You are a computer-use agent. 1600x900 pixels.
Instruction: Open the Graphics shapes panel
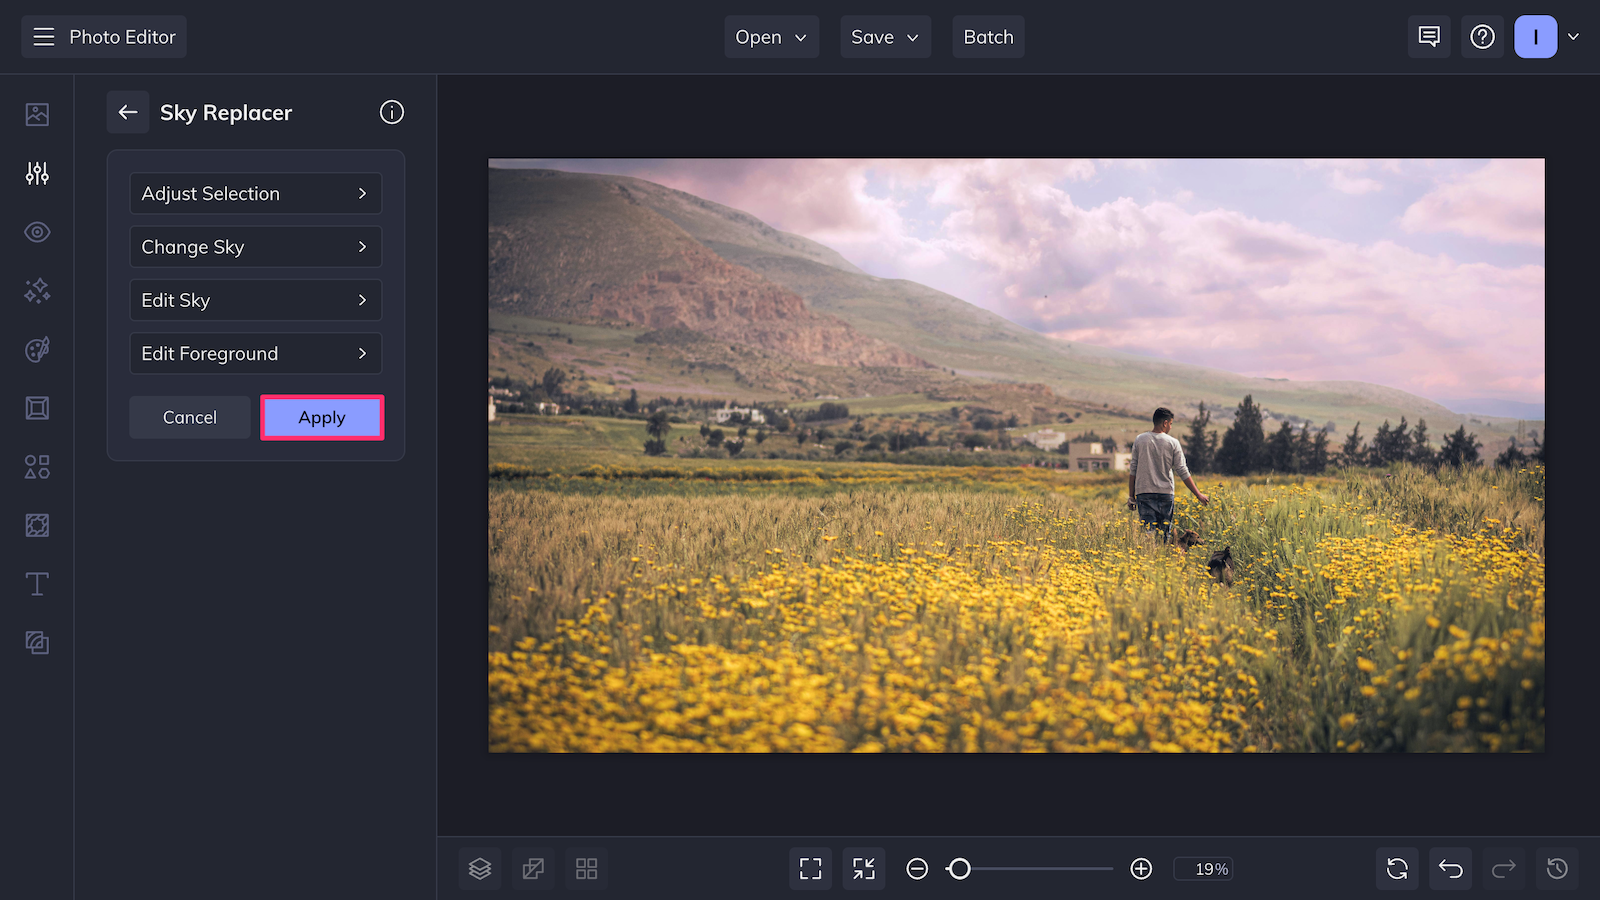[37, 466]
